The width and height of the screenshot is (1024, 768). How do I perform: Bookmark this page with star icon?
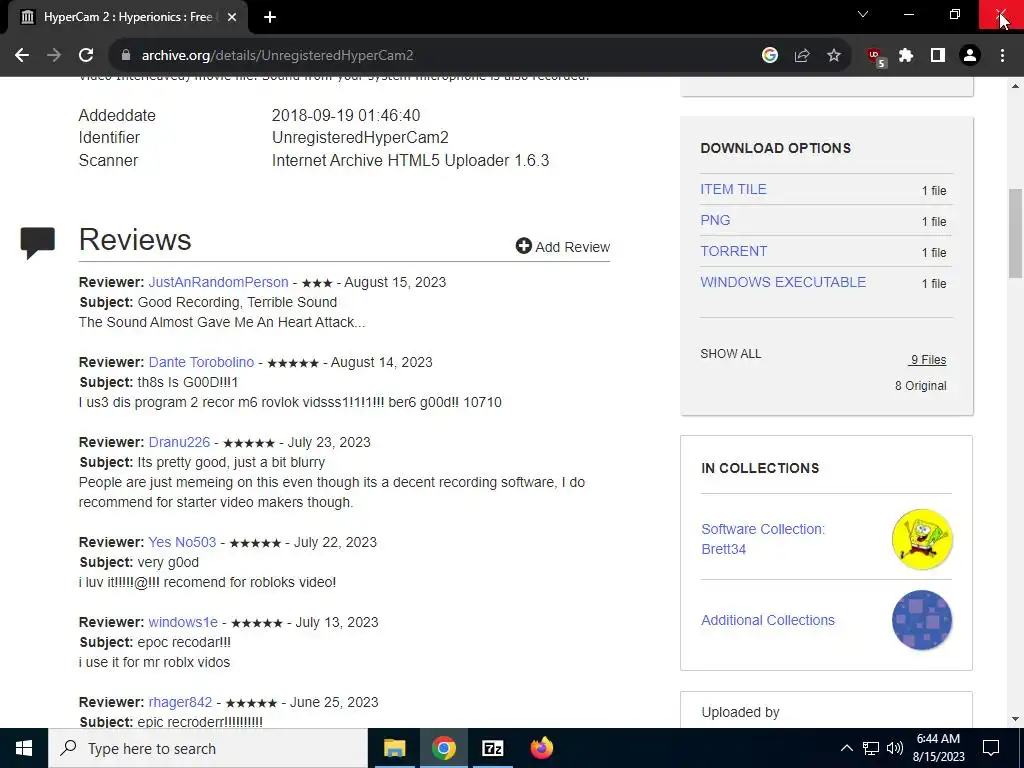click(834, 56)
